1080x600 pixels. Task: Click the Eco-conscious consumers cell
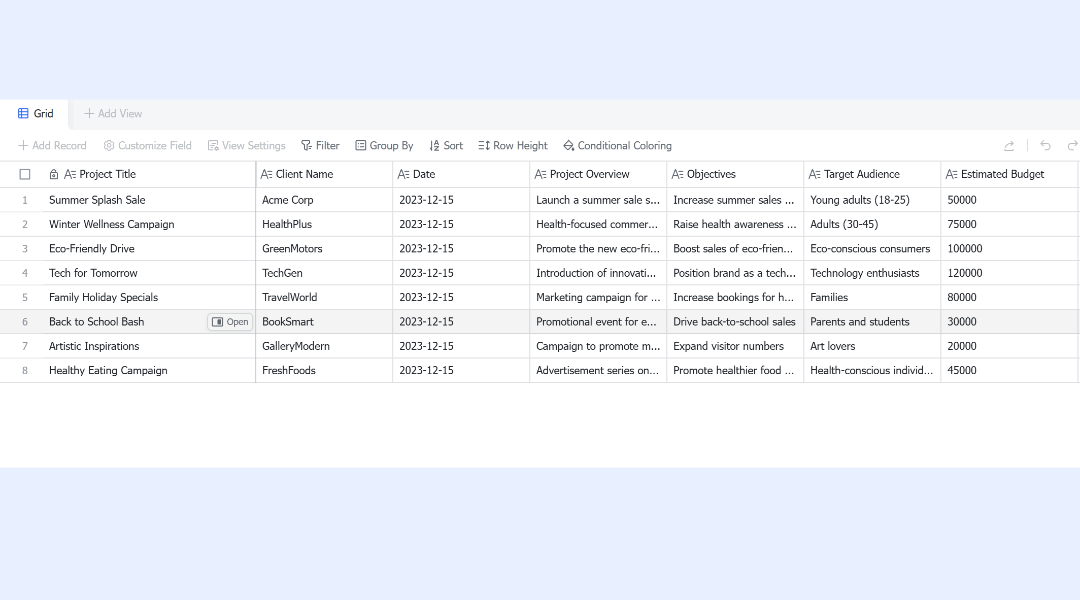[872, 249]
